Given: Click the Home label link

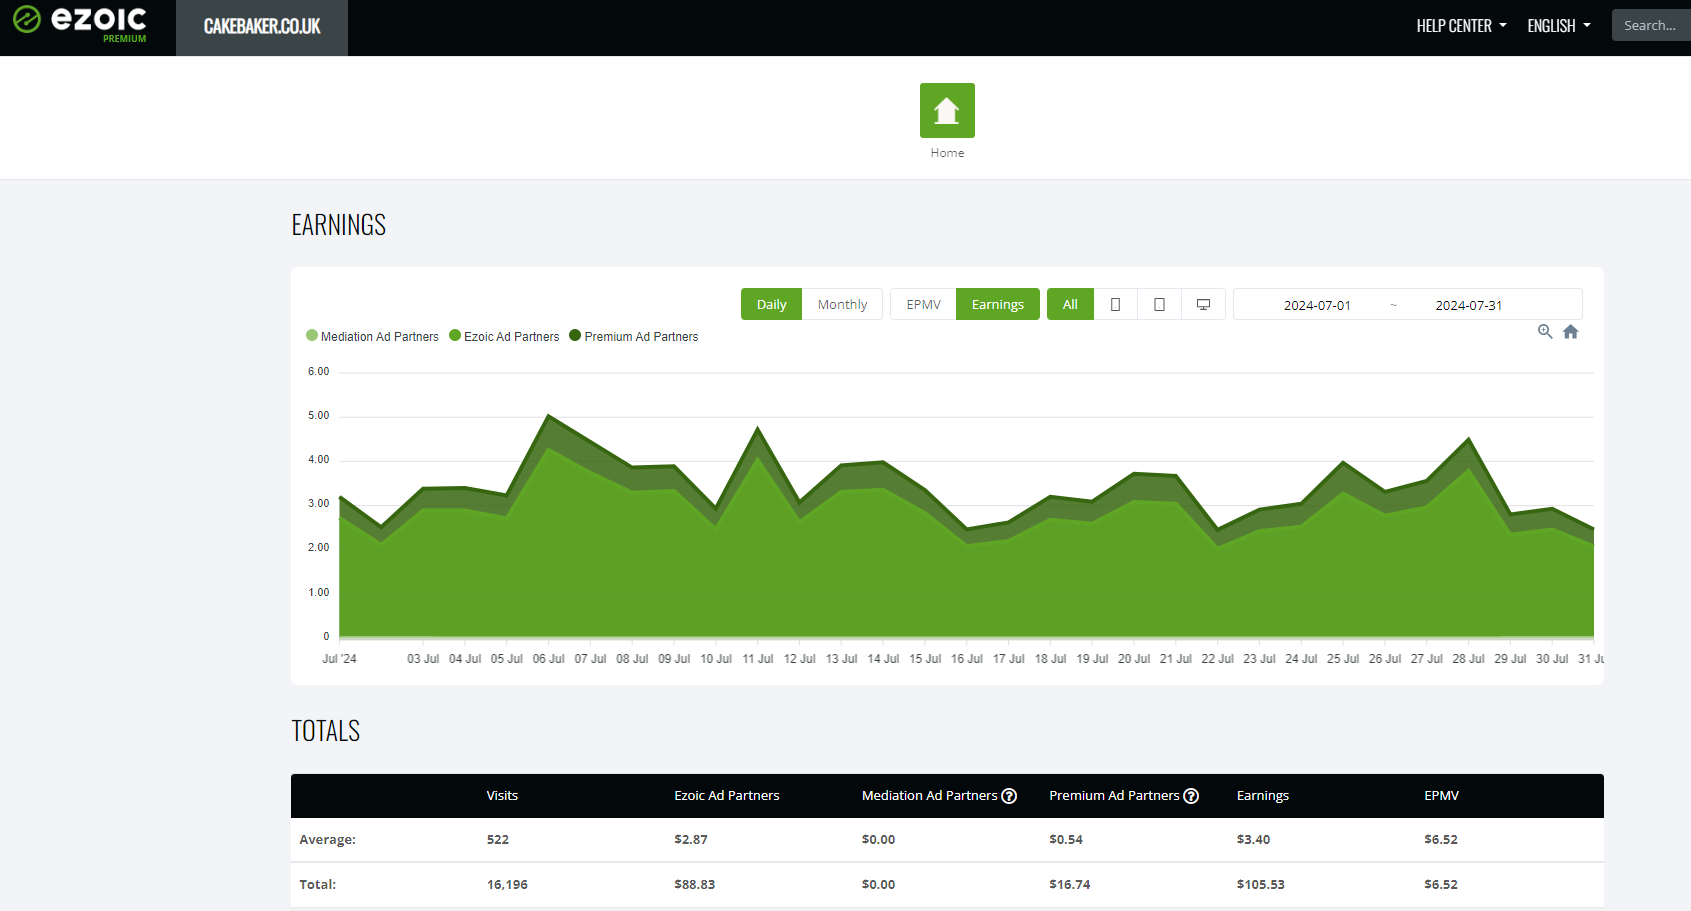Looking at the screenshot, I should (947, 153).
